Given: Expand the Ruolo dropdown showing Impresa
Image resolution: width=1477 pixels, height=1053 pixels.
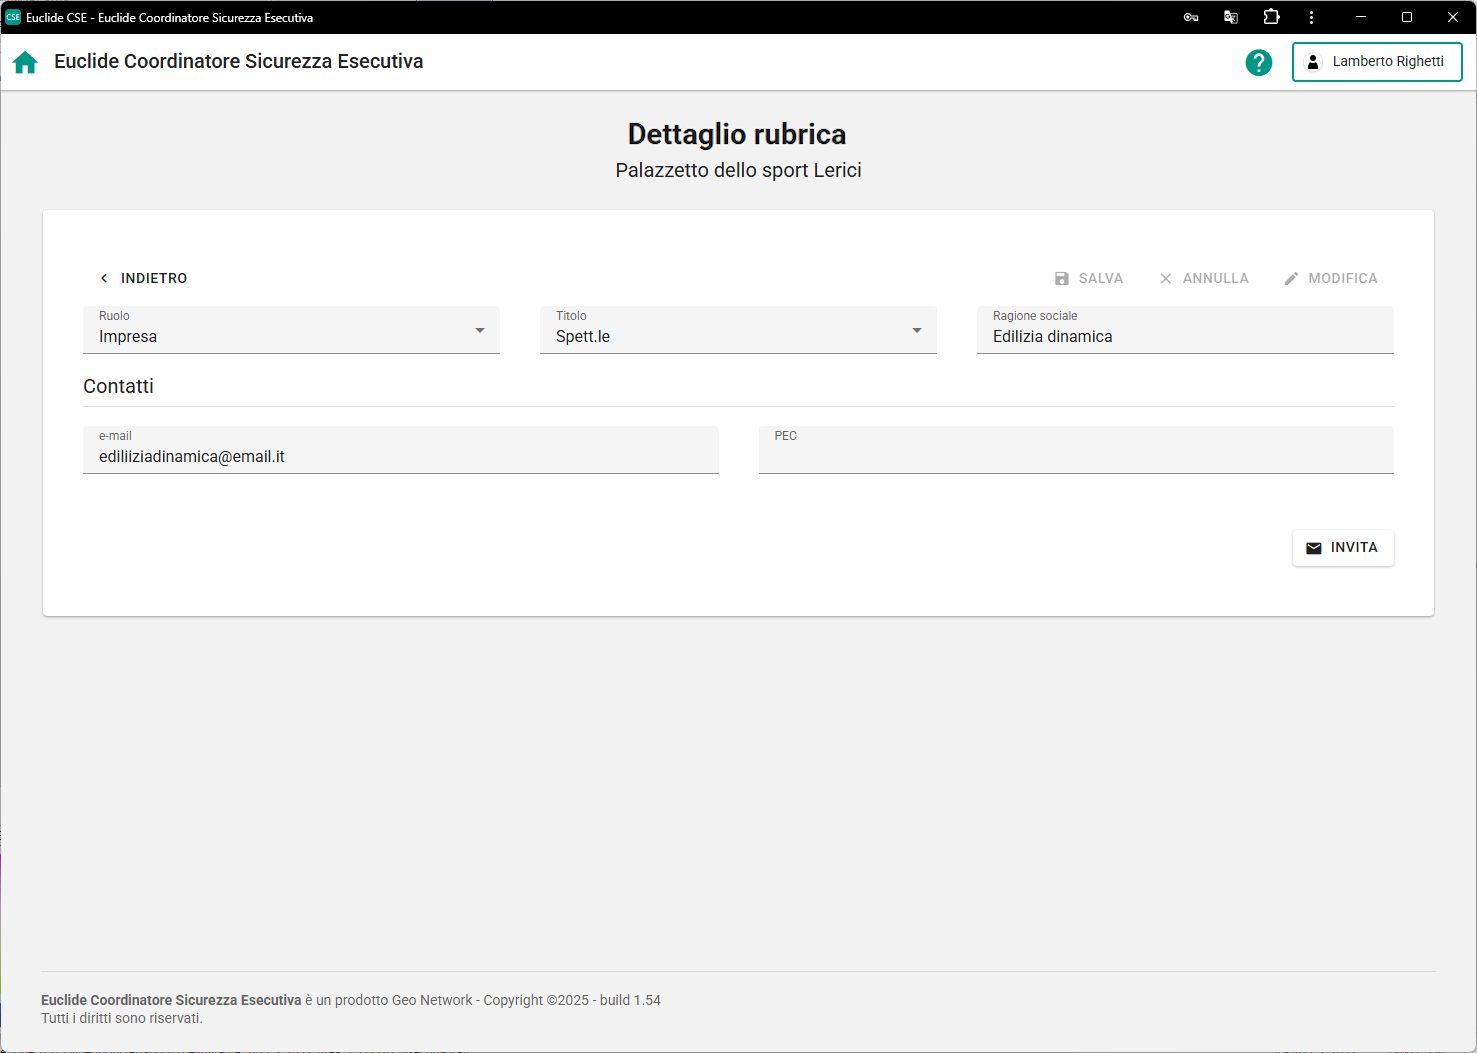Looking at the screenshot, I should click(291, 330).
